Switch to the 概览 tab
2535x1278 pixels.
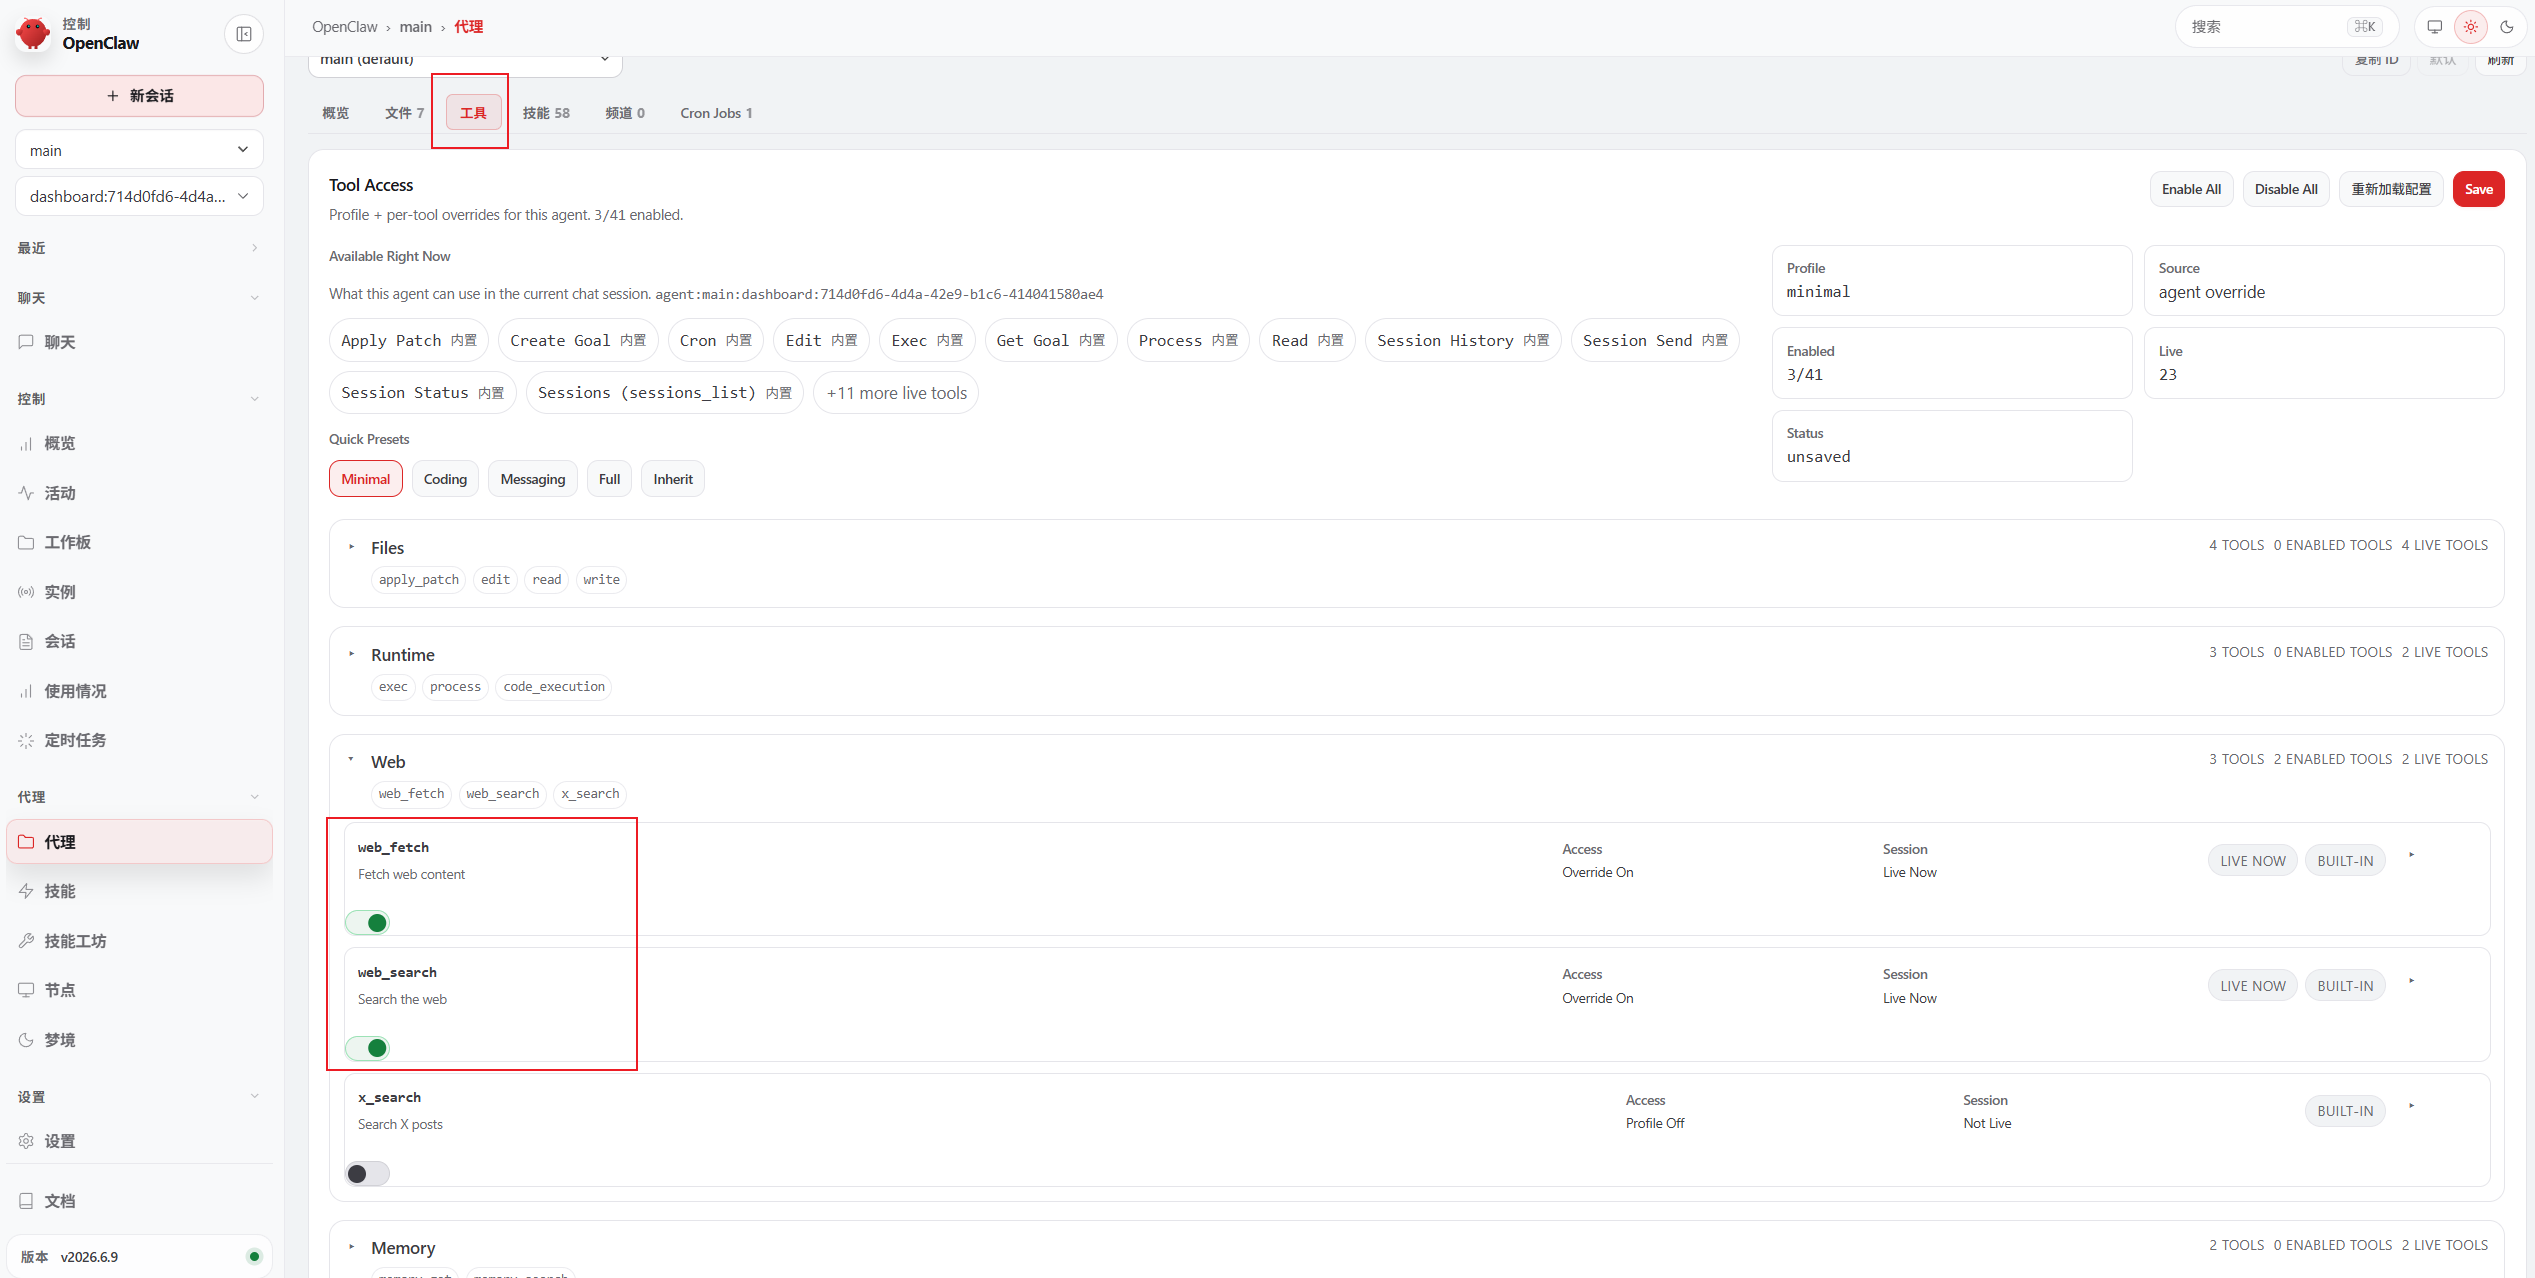pos(336,113)
